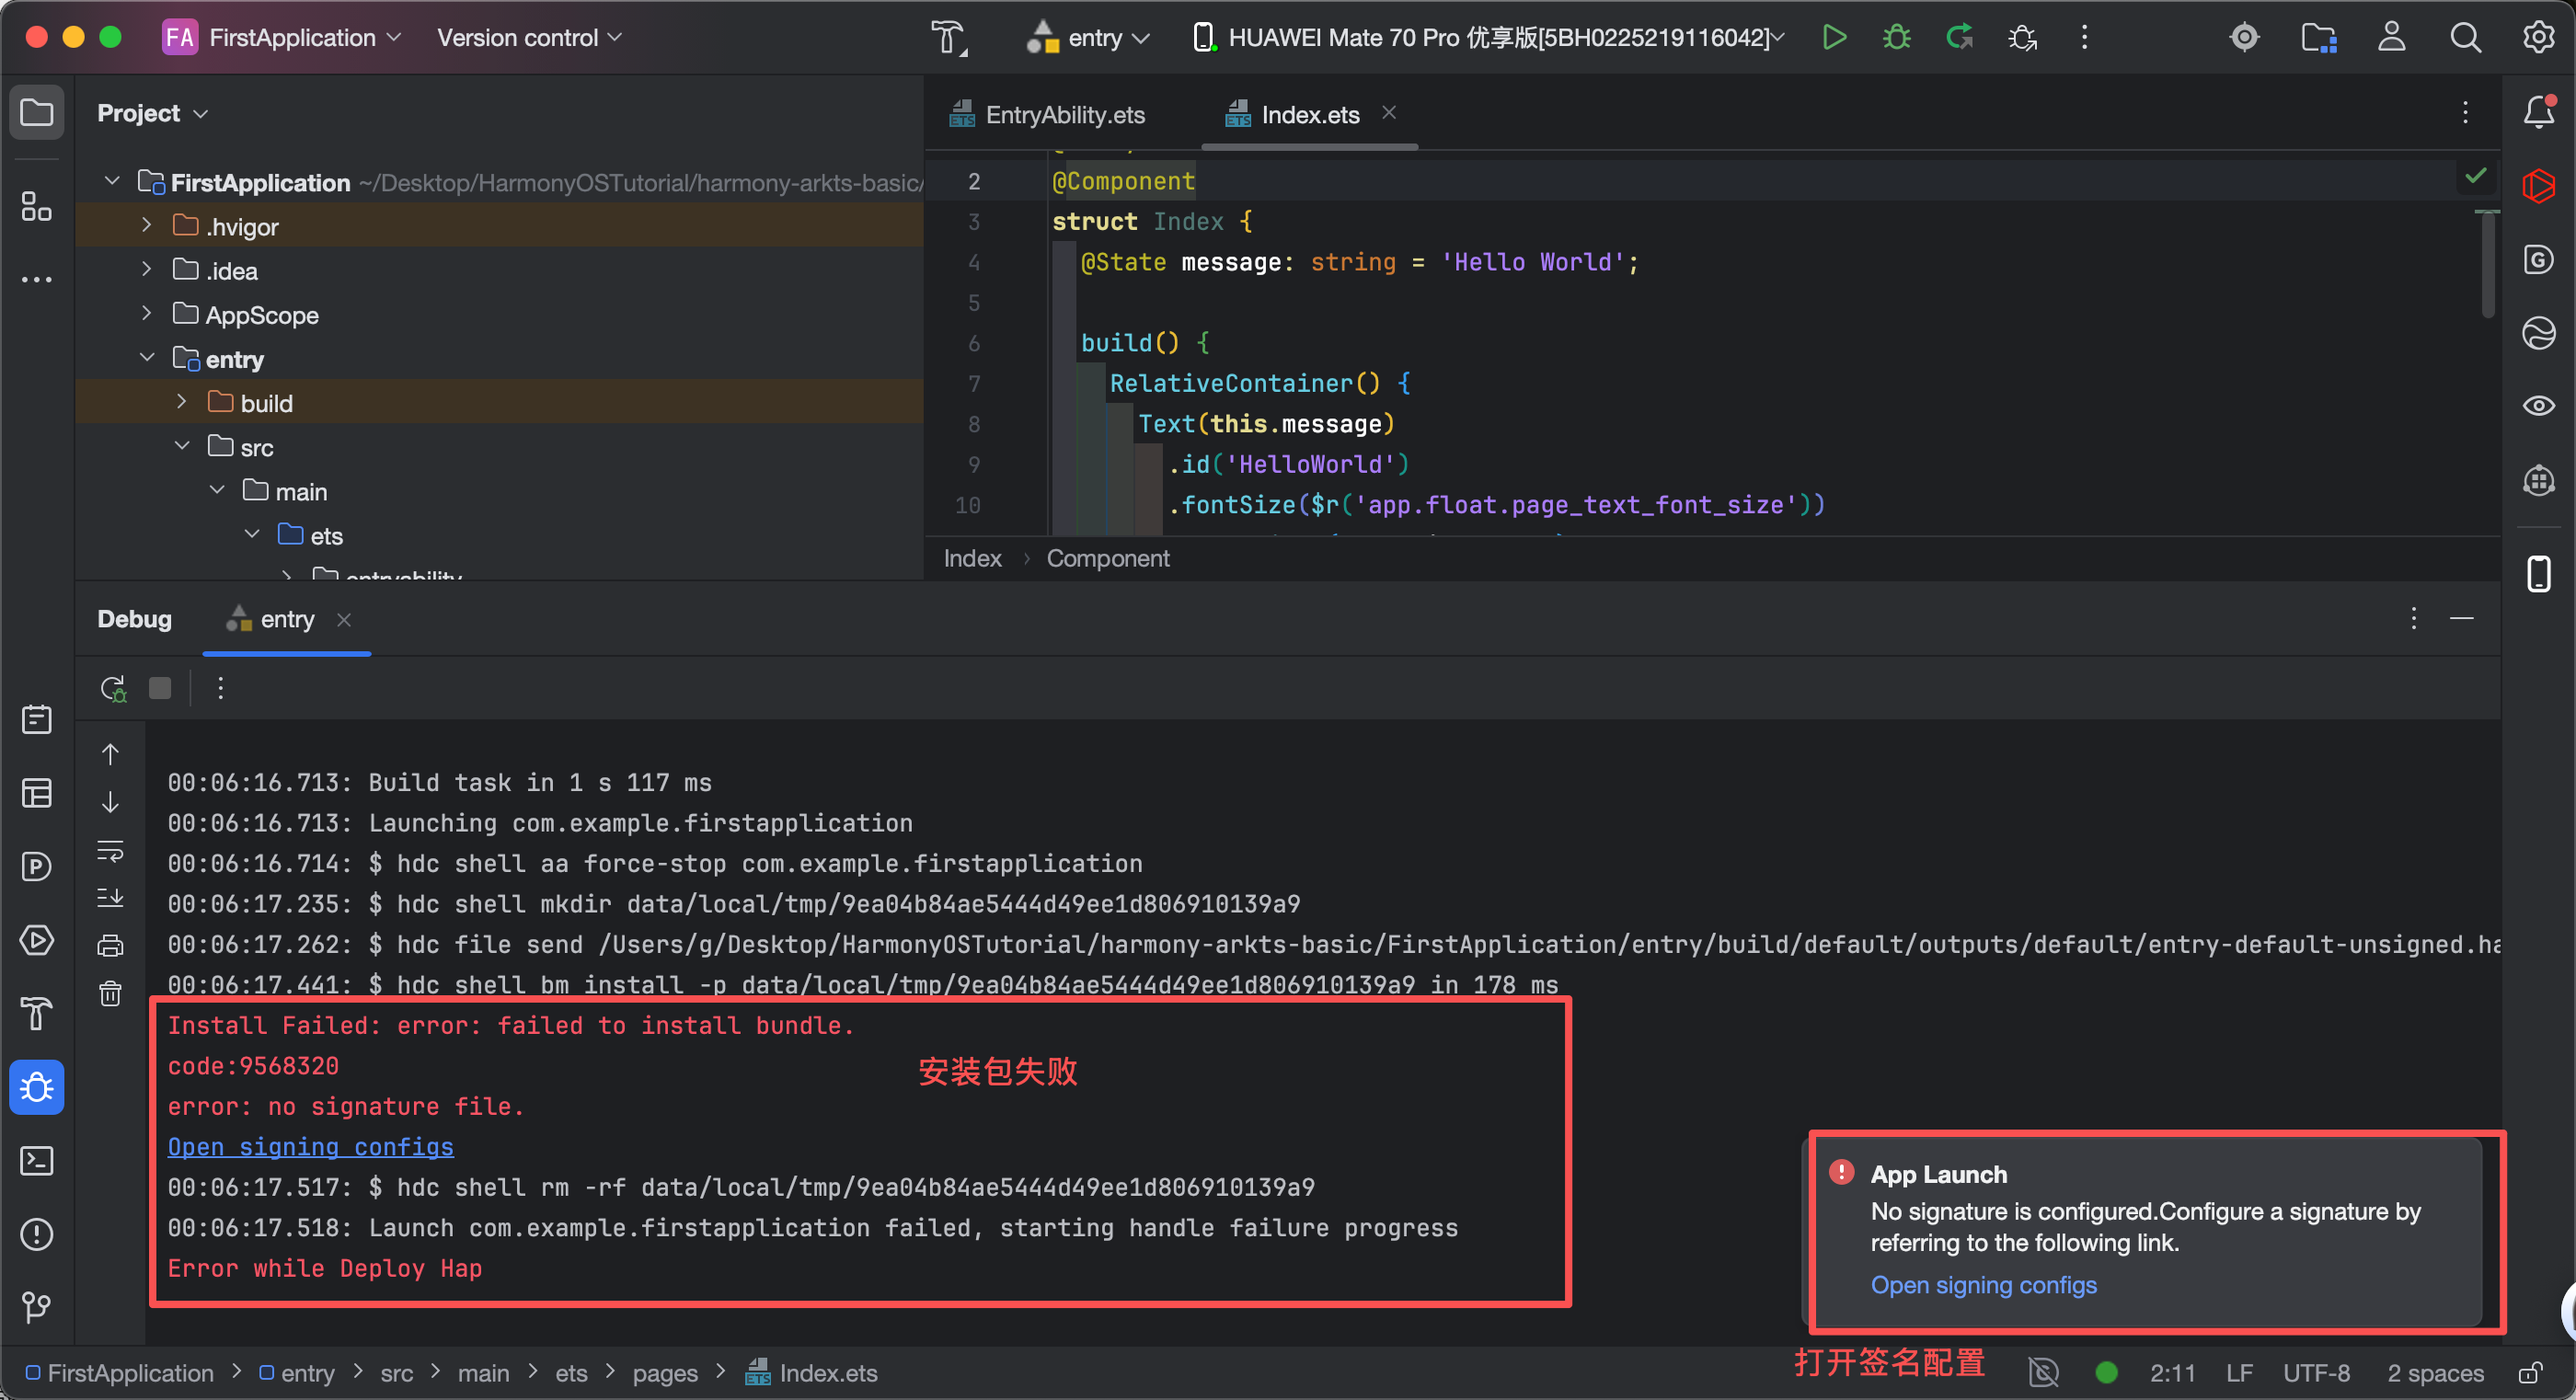
Task: Close the Index.ets editor tab
Action: [x=1389, y=113]
